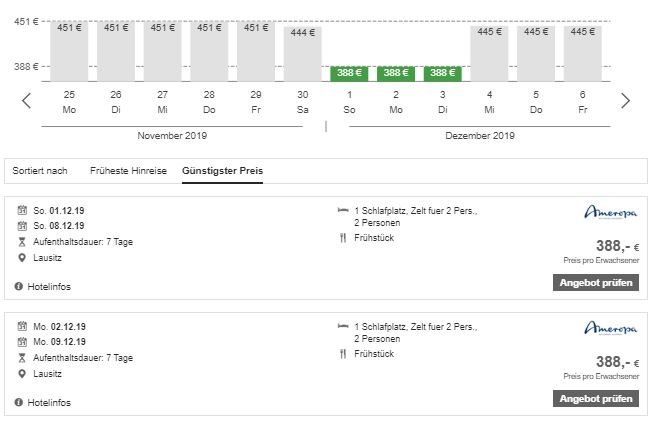Click the info icon in second offer
This screenshot has height=423, width=657.
19,403
